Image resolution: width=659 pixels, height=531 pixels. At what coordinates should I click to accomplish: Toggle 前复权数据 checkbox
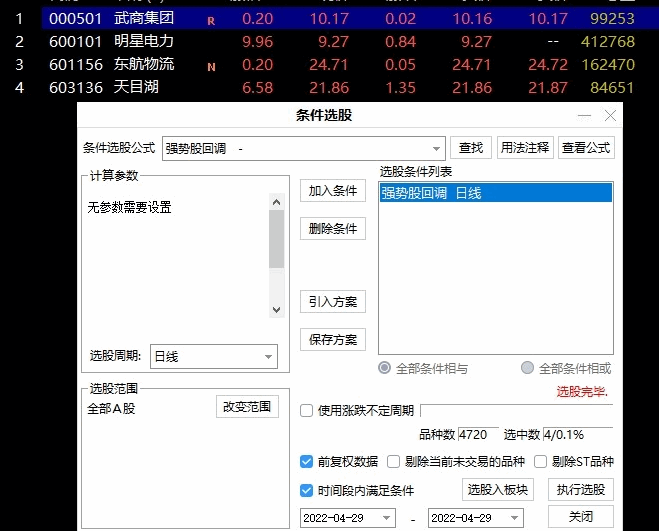306,462
